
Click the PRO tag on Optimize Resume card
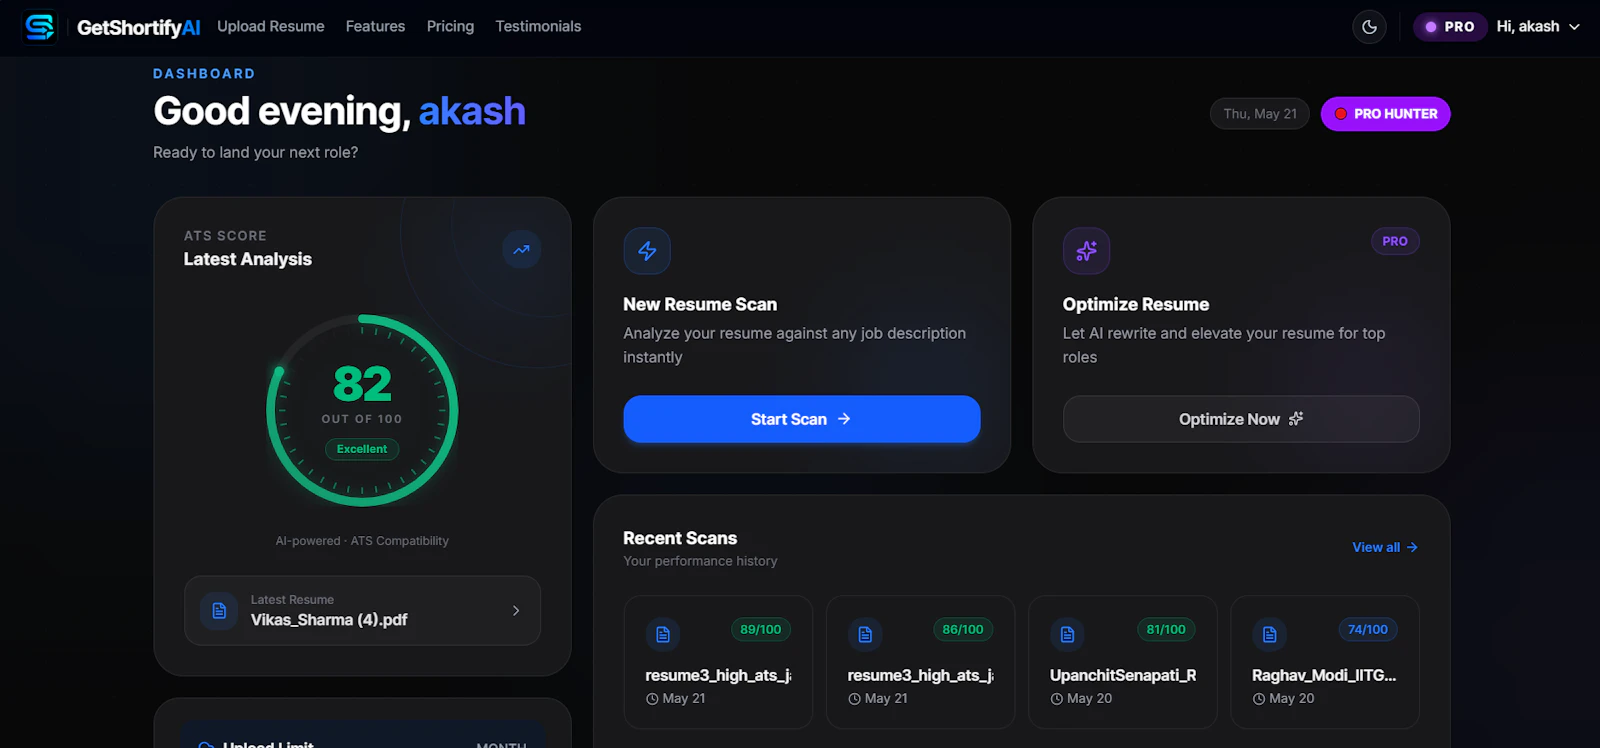coord(1395,241)
